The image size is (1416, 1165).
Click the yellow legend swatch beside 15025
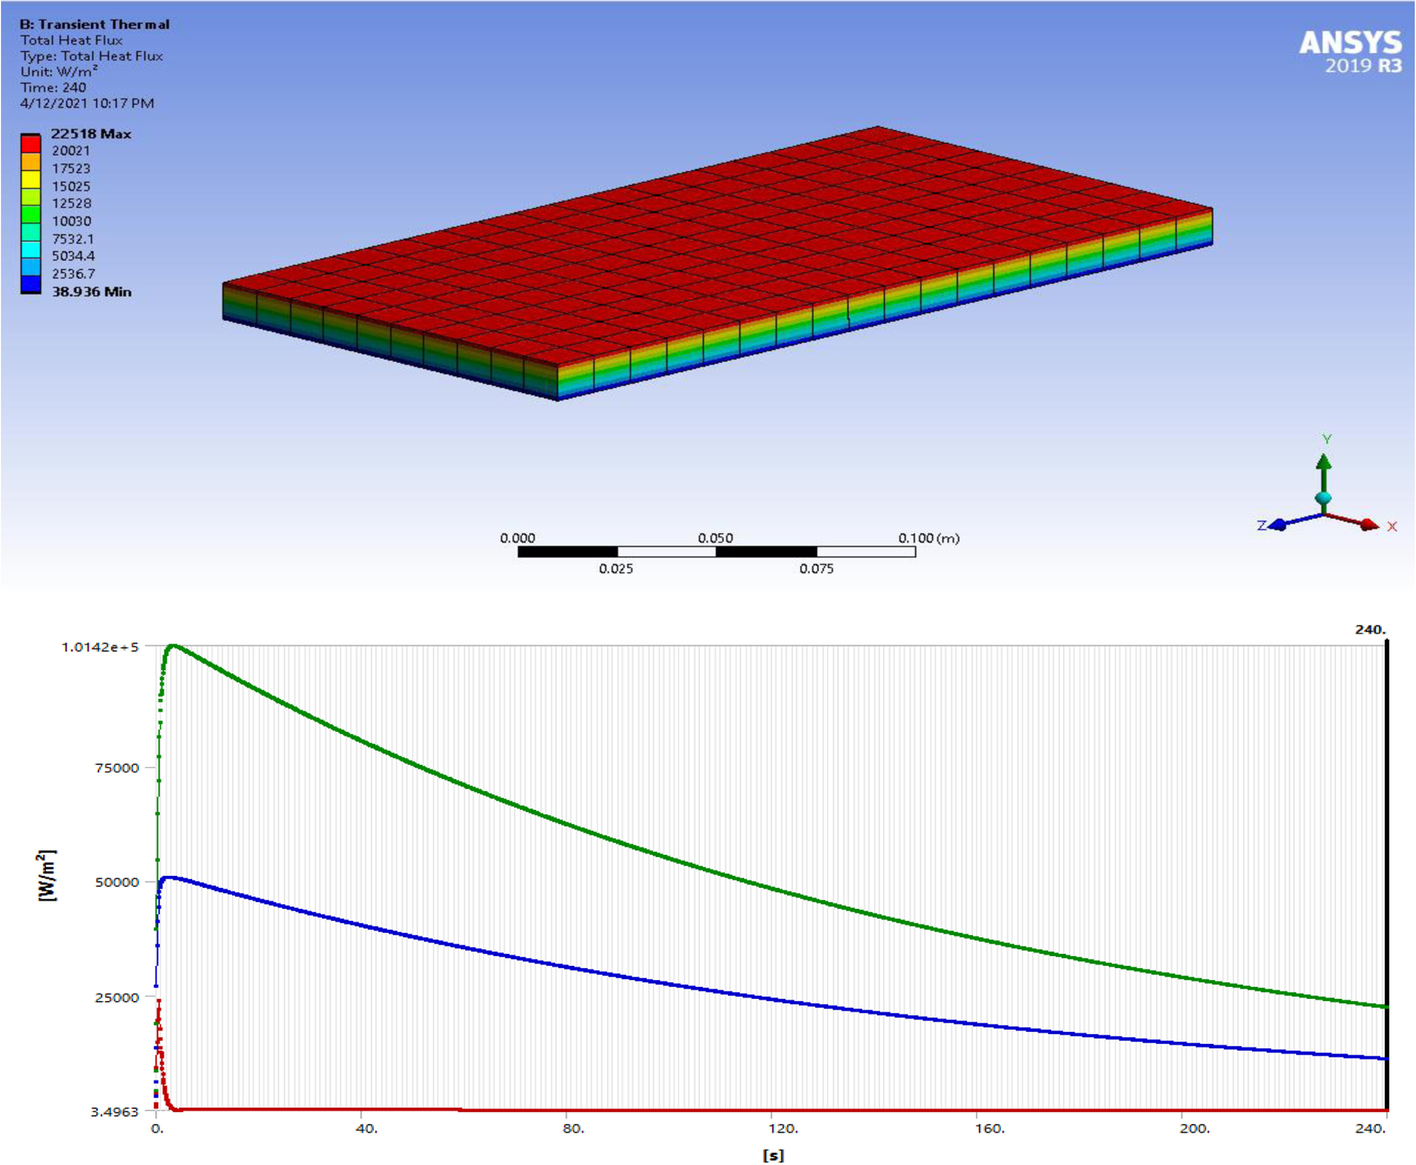coord(31,179)
